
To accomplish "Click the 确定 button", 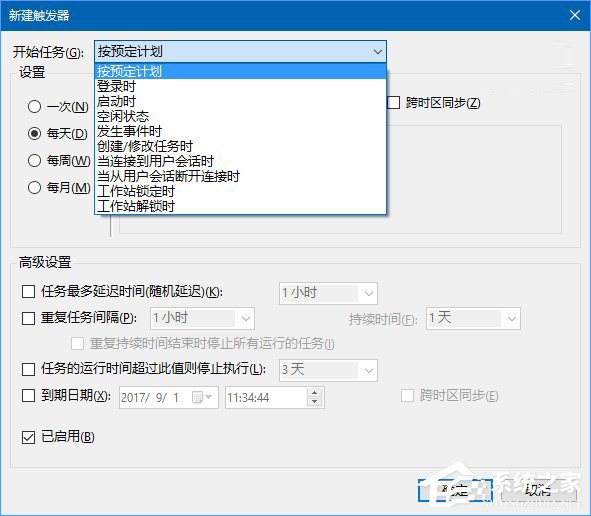I will coord(455,490).
